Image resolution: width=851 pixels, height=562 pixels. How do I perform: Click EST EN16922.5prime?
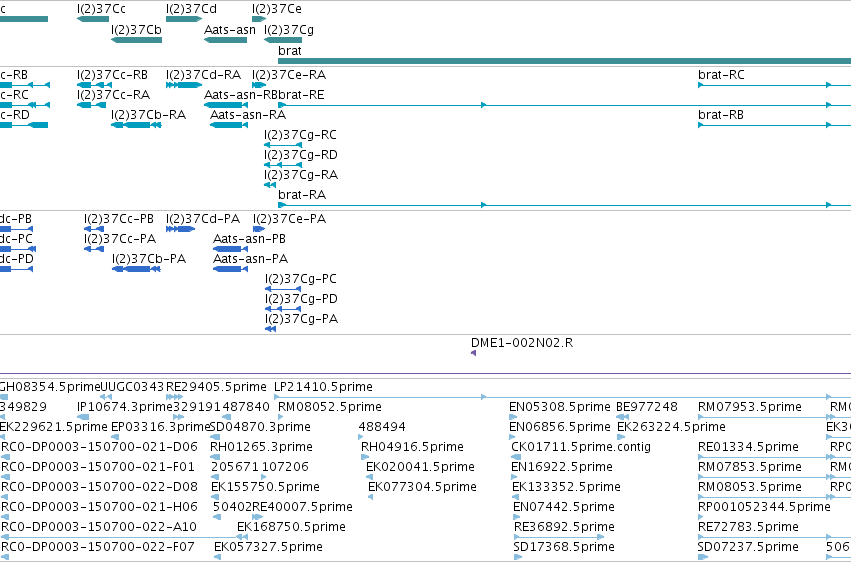point(562,467)
